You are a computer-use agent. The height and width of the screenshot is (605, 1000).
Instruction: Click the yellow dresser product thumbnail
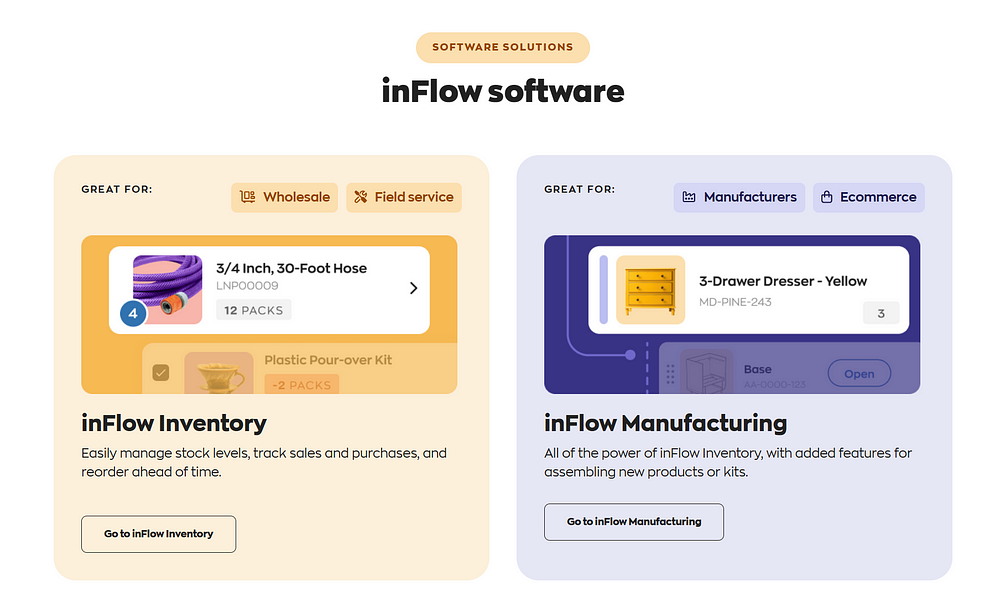[651, 289]
